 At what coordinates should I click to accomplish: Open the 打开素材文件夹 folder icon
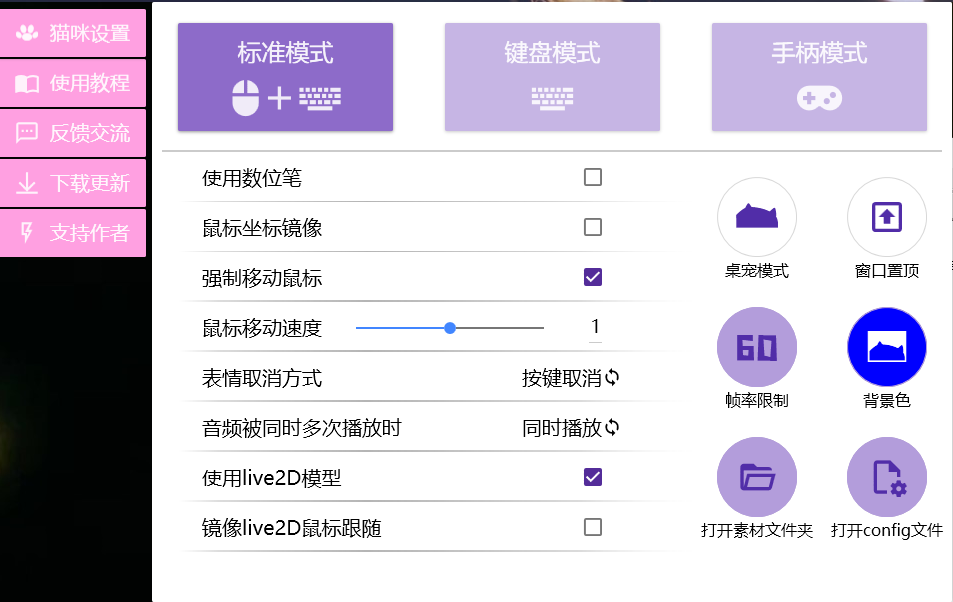click(x=756, y=477)
